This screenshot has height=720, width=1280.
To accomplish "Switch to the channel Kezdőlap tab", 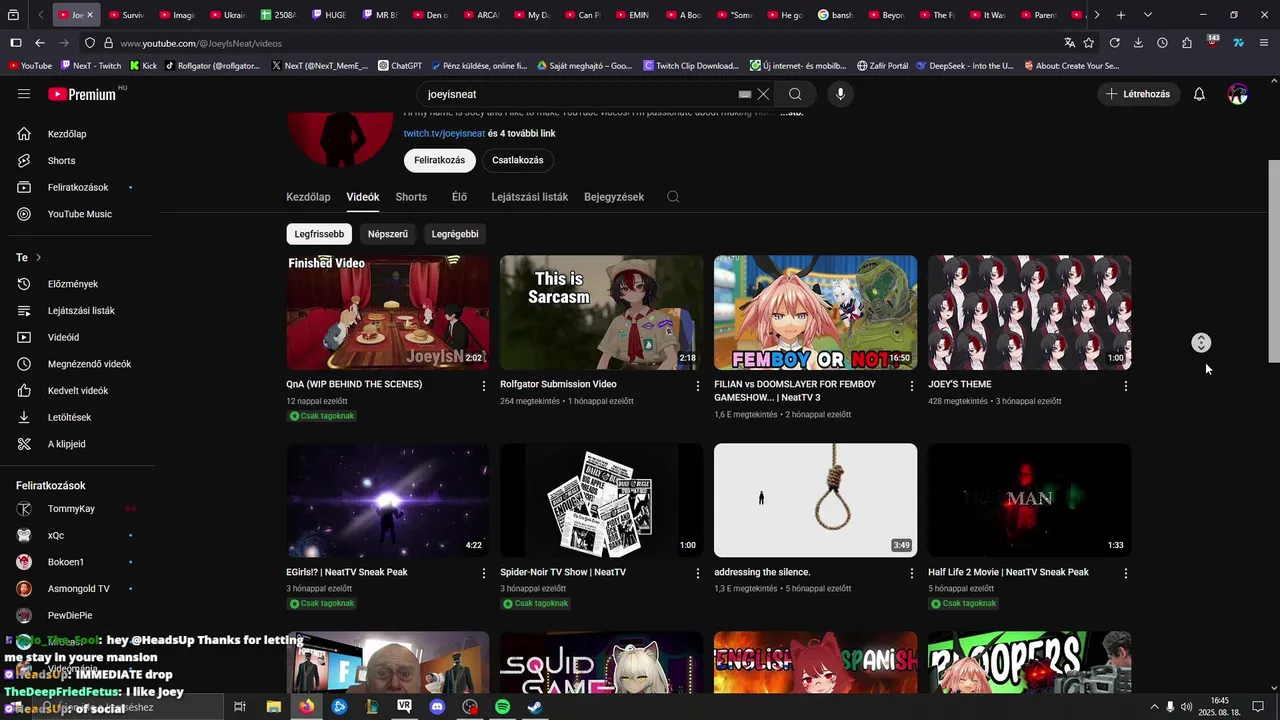I will pyautogui.click(x=308, y=197).
